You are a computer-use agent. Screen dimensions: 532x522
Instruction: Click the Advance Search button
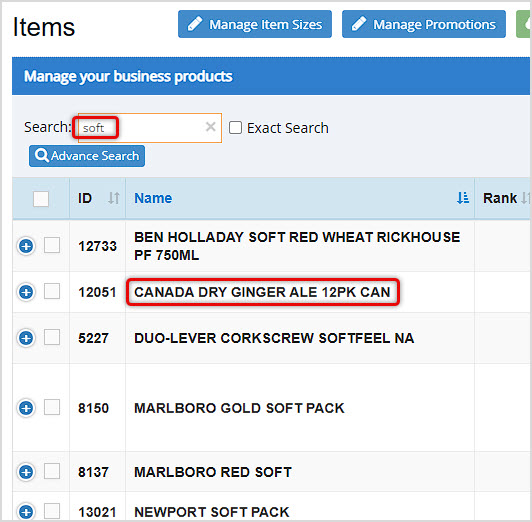tap(87, 156)
